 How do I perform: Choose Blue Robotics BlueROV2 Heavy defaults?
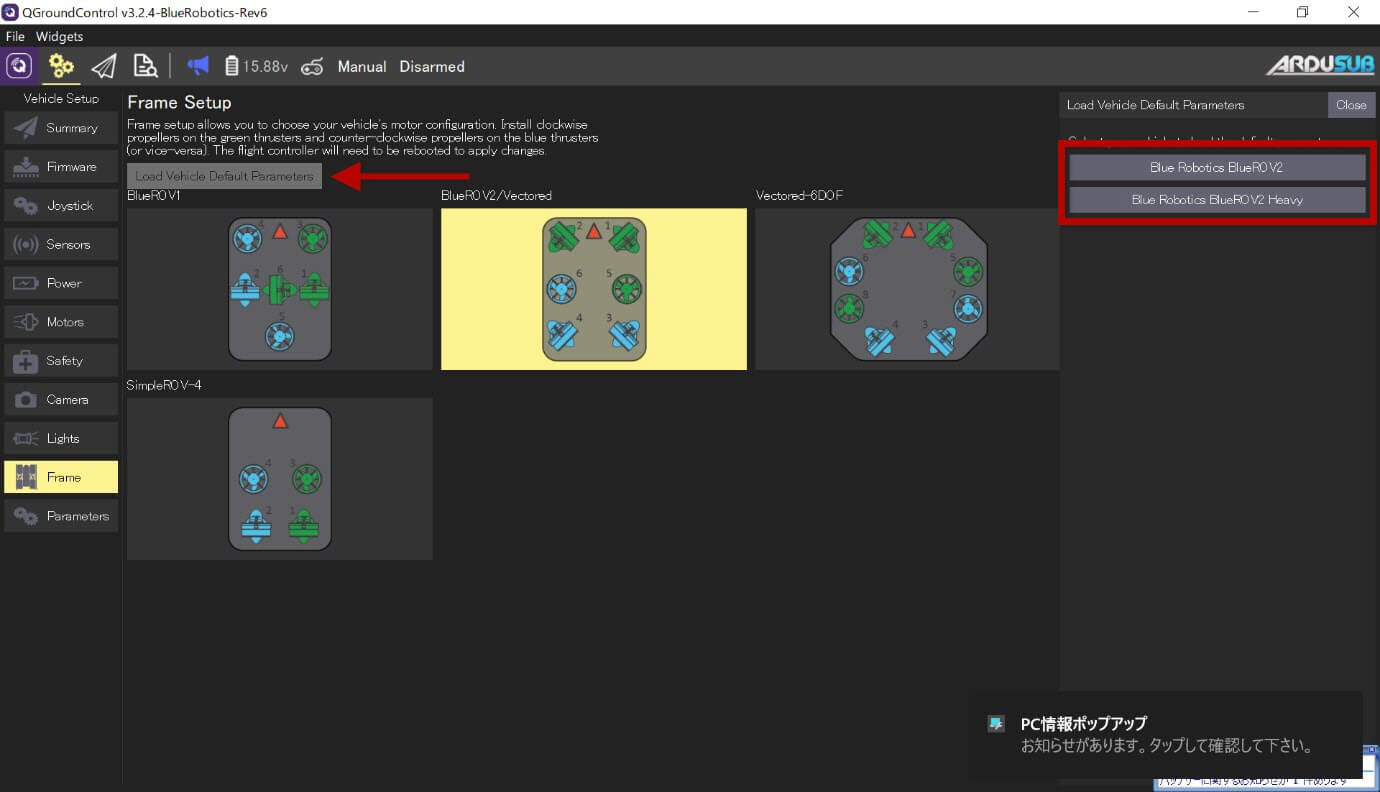pyautogui.click(x=1217, y=200)
